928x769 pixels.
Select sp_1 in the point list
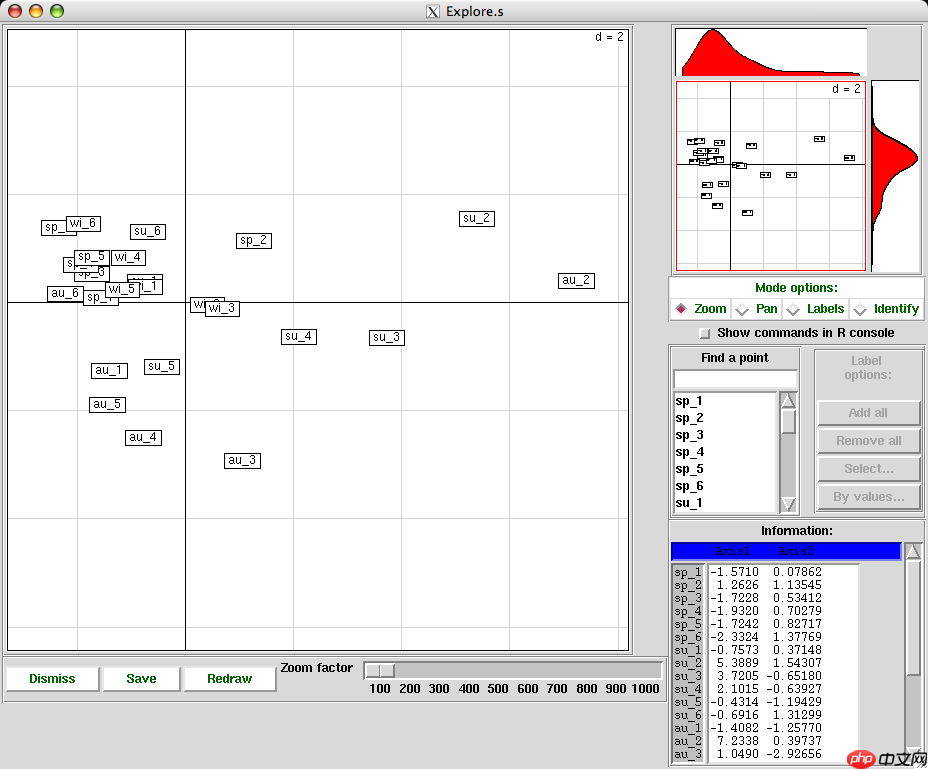coord(724,401)
